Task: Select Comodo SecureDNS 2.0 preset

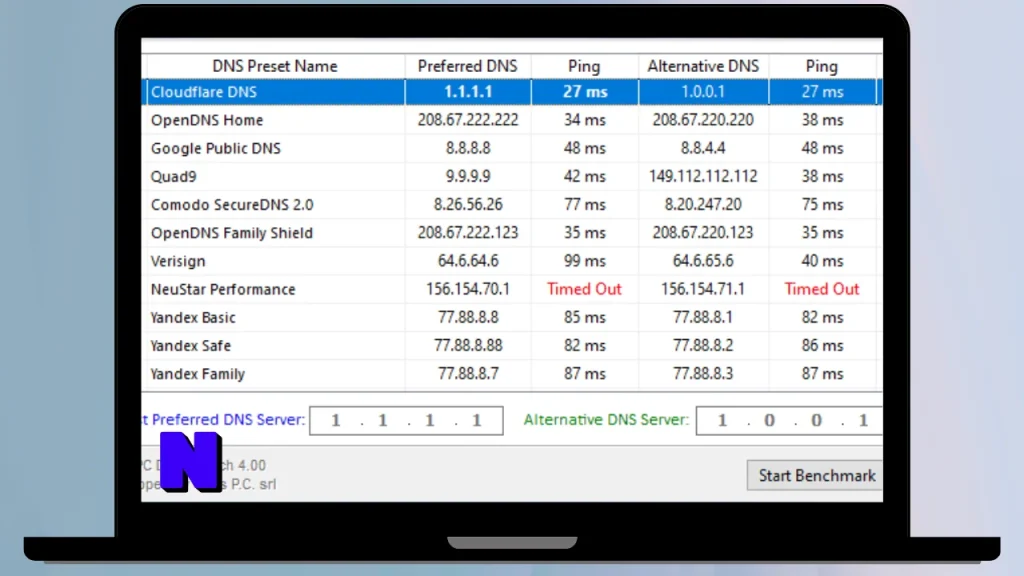Action: click(x=511, y=204)
